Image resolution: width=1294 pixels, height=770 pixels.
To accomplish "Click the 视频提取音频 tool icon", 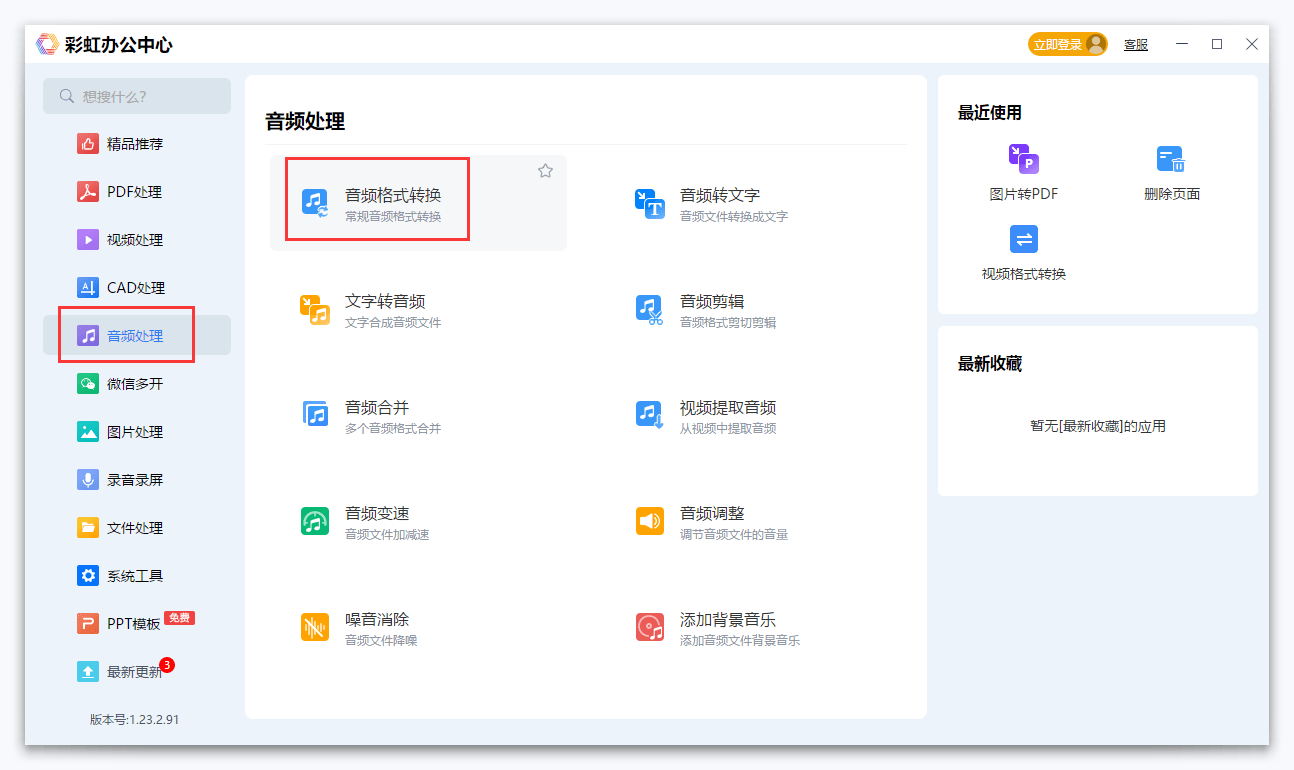I will 650,415.
